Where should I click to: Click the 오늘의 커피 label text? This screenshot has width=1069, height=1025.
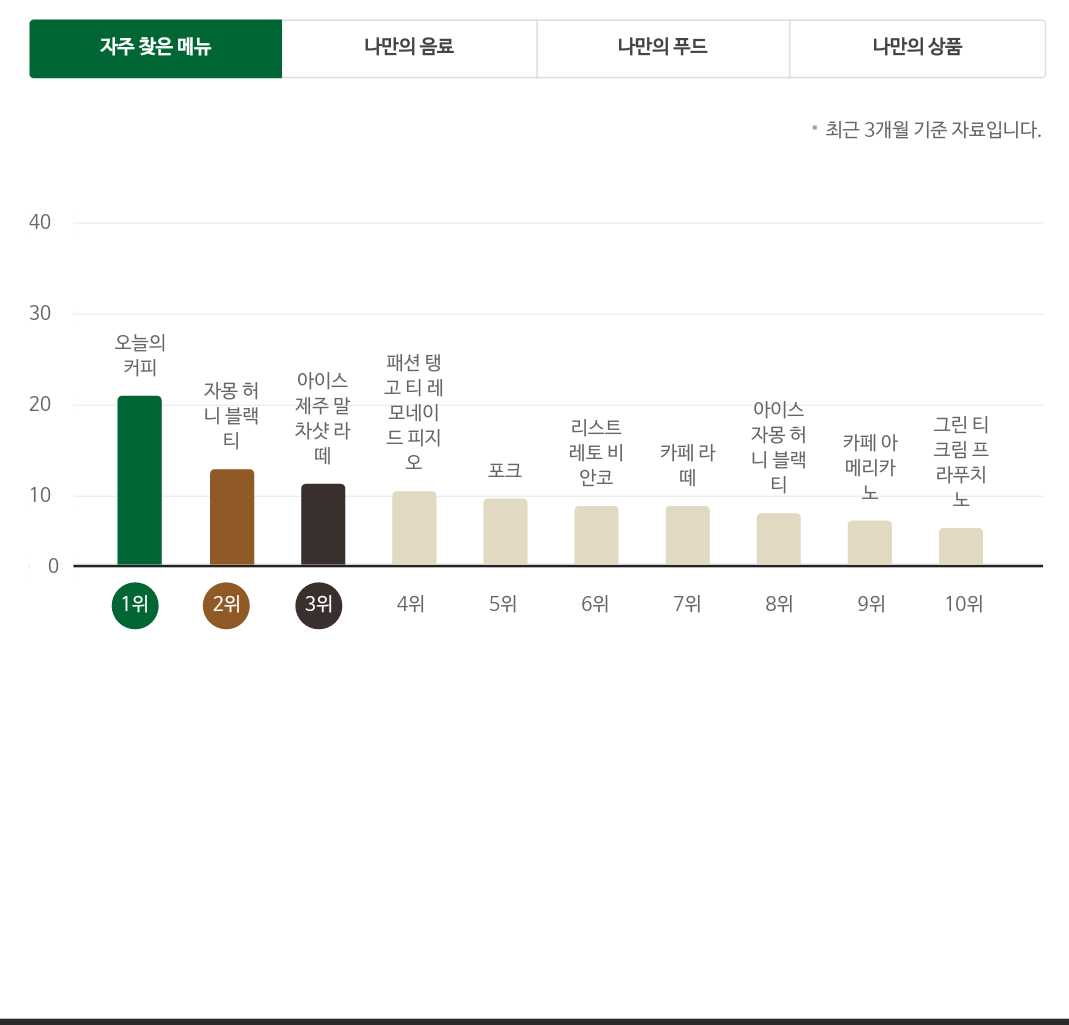140,355
